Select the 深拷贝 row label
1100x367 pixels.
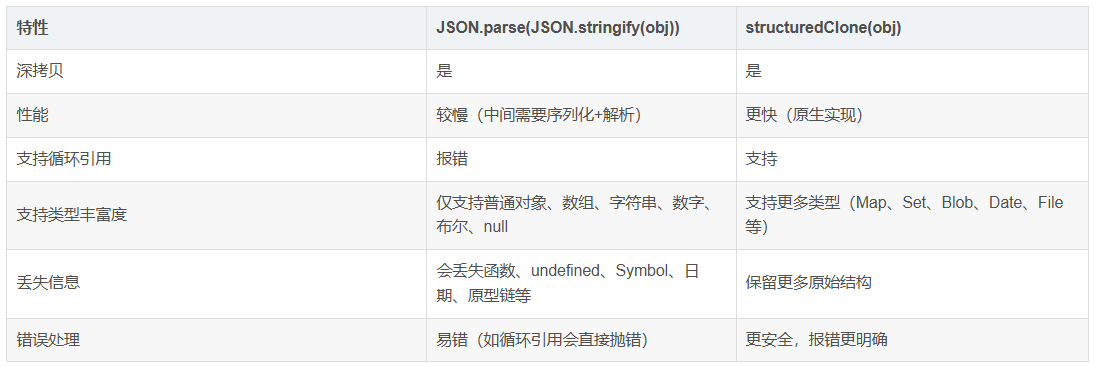click(40, 72)
